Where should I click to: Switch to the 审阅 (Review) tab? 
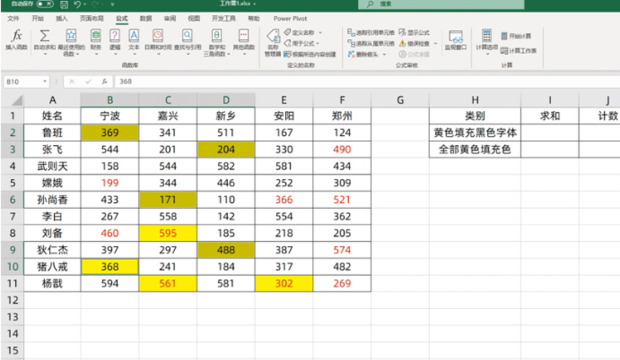[x=170, y=19]
